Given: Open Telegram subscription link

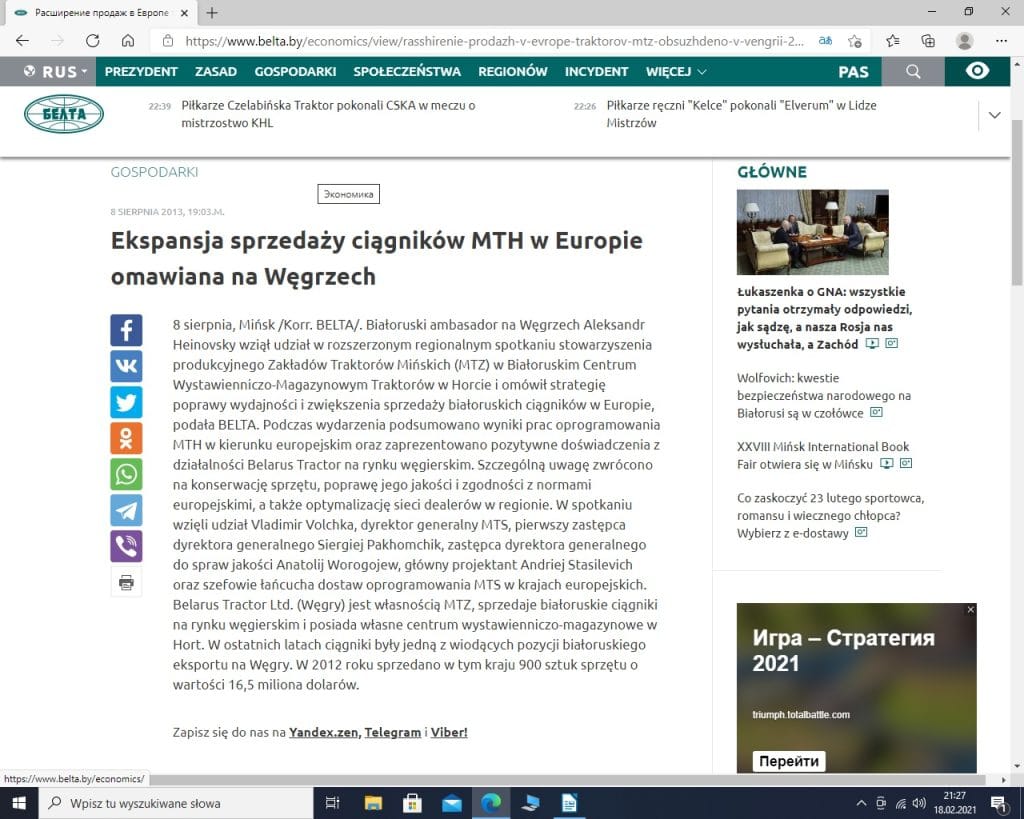Looking at the screenshot, I should [392, 732].
